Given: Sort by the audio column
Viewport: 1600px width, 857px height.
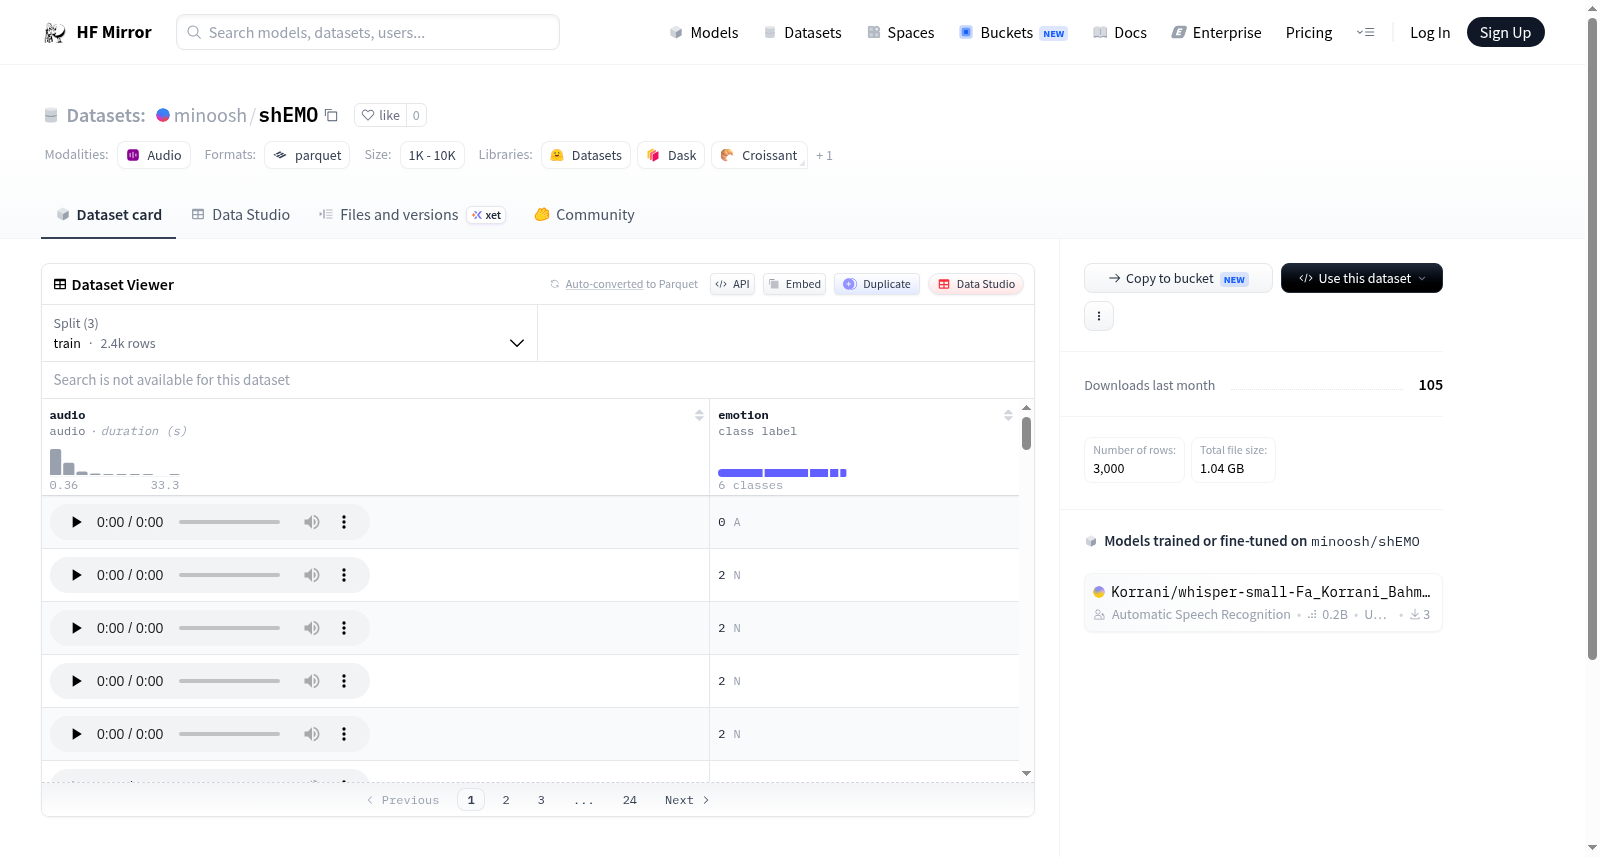Looking at the screenshot, I should pos(699,415).
